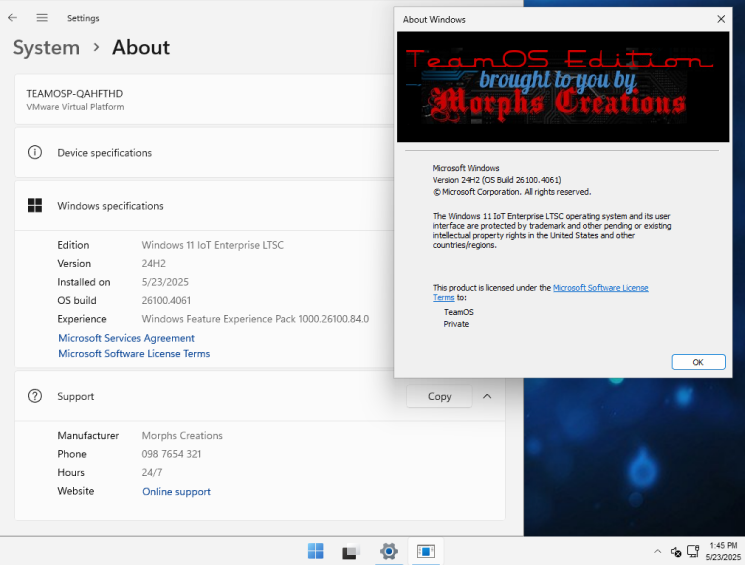
Task: Select the phone number 098 7654 321
Action: (171, 454)
